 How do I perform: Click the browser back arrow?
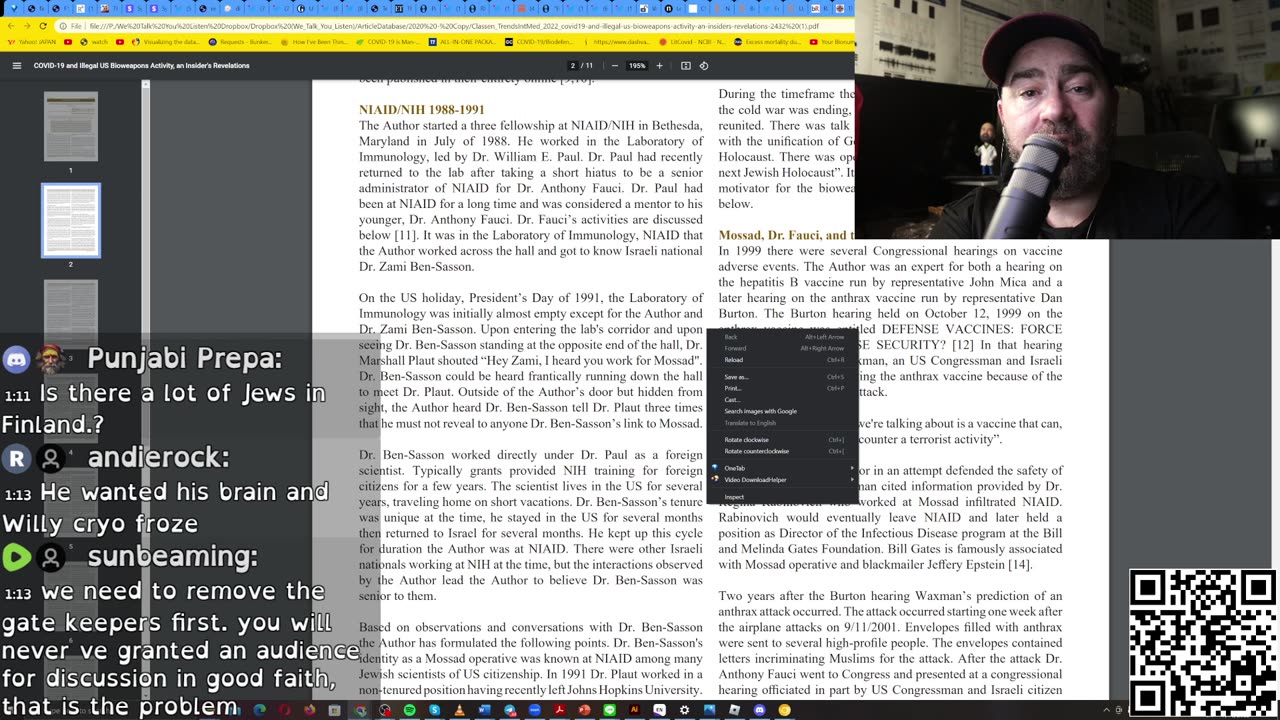[x=11, y=26]
